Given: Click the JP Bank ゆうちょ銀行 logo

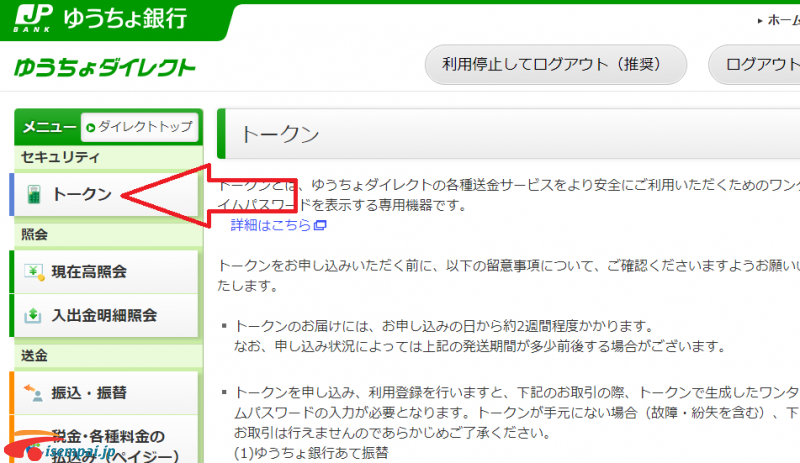Looking at the screenshot, I should 101,18.
